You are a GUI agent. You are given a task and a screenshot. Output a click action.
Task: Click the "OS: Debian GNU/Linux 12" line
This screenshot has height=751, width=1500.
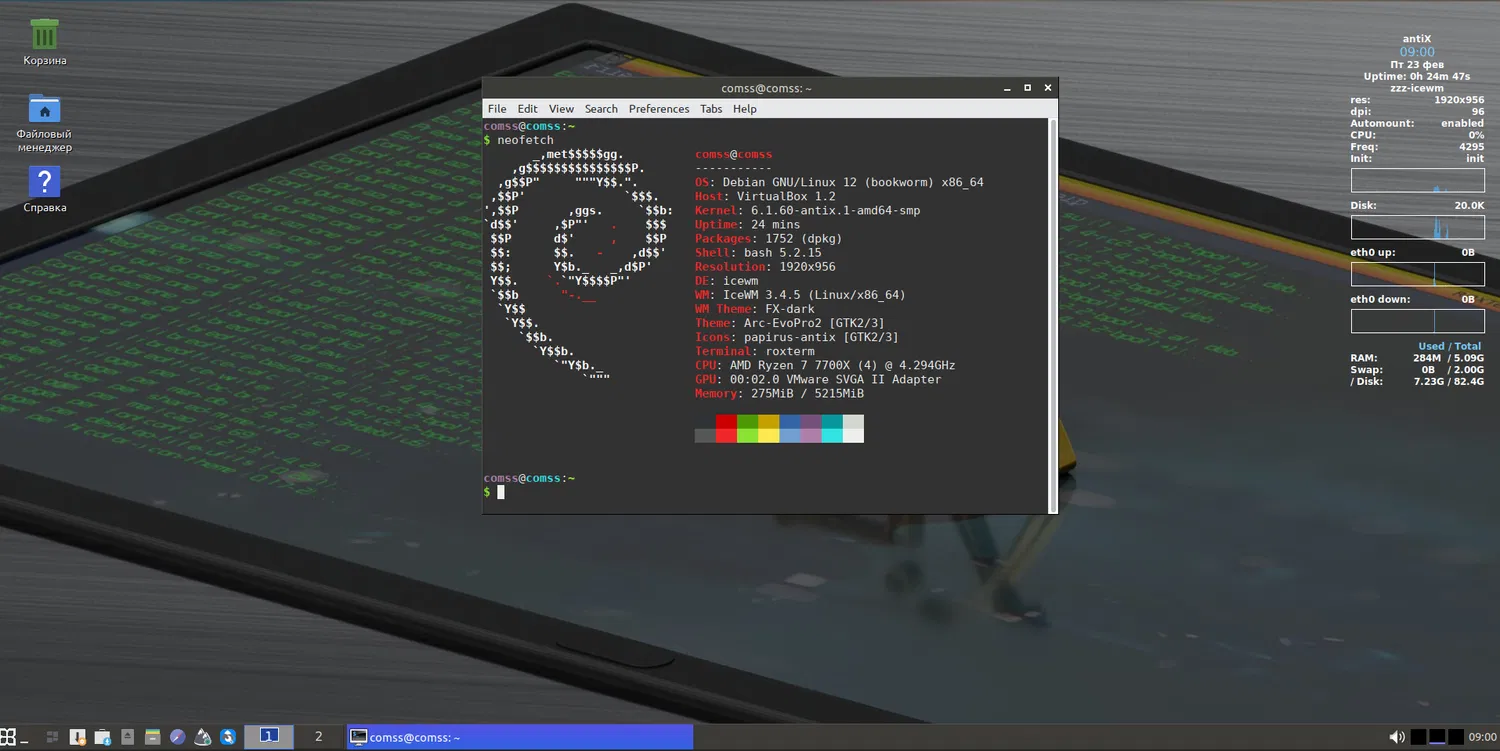pyautogui.click(x=839, y=183)
